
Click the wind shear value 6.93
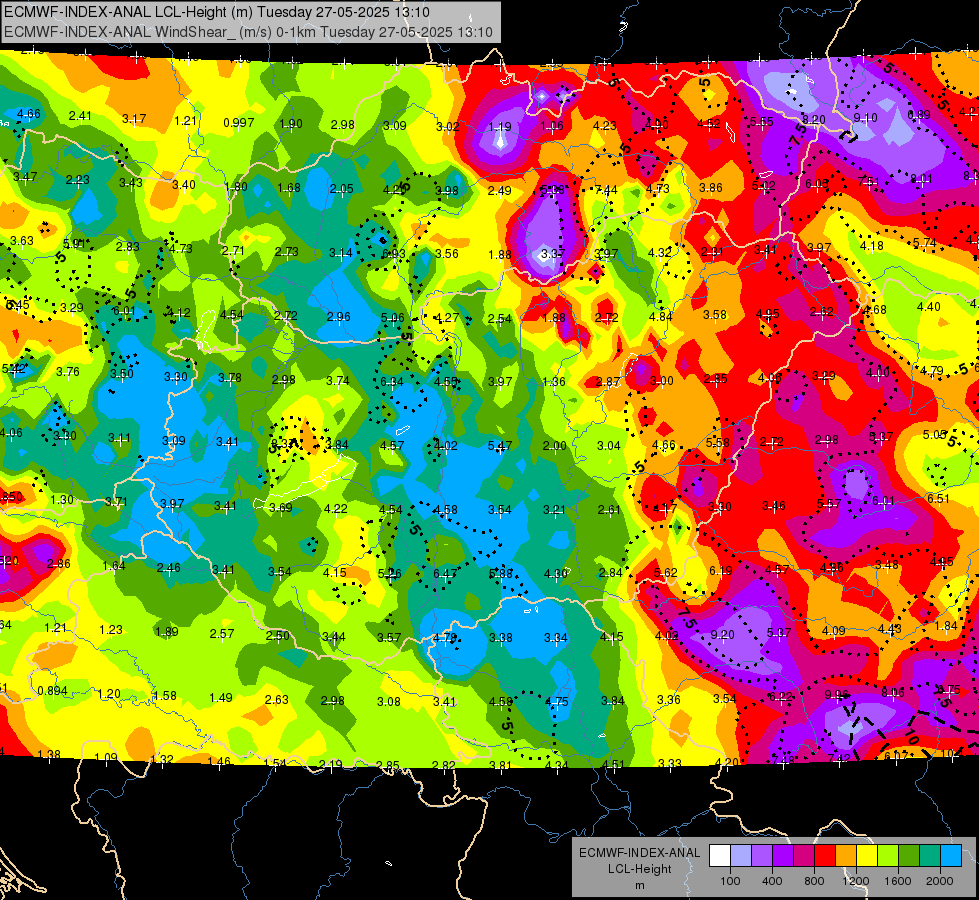[394, 254]
